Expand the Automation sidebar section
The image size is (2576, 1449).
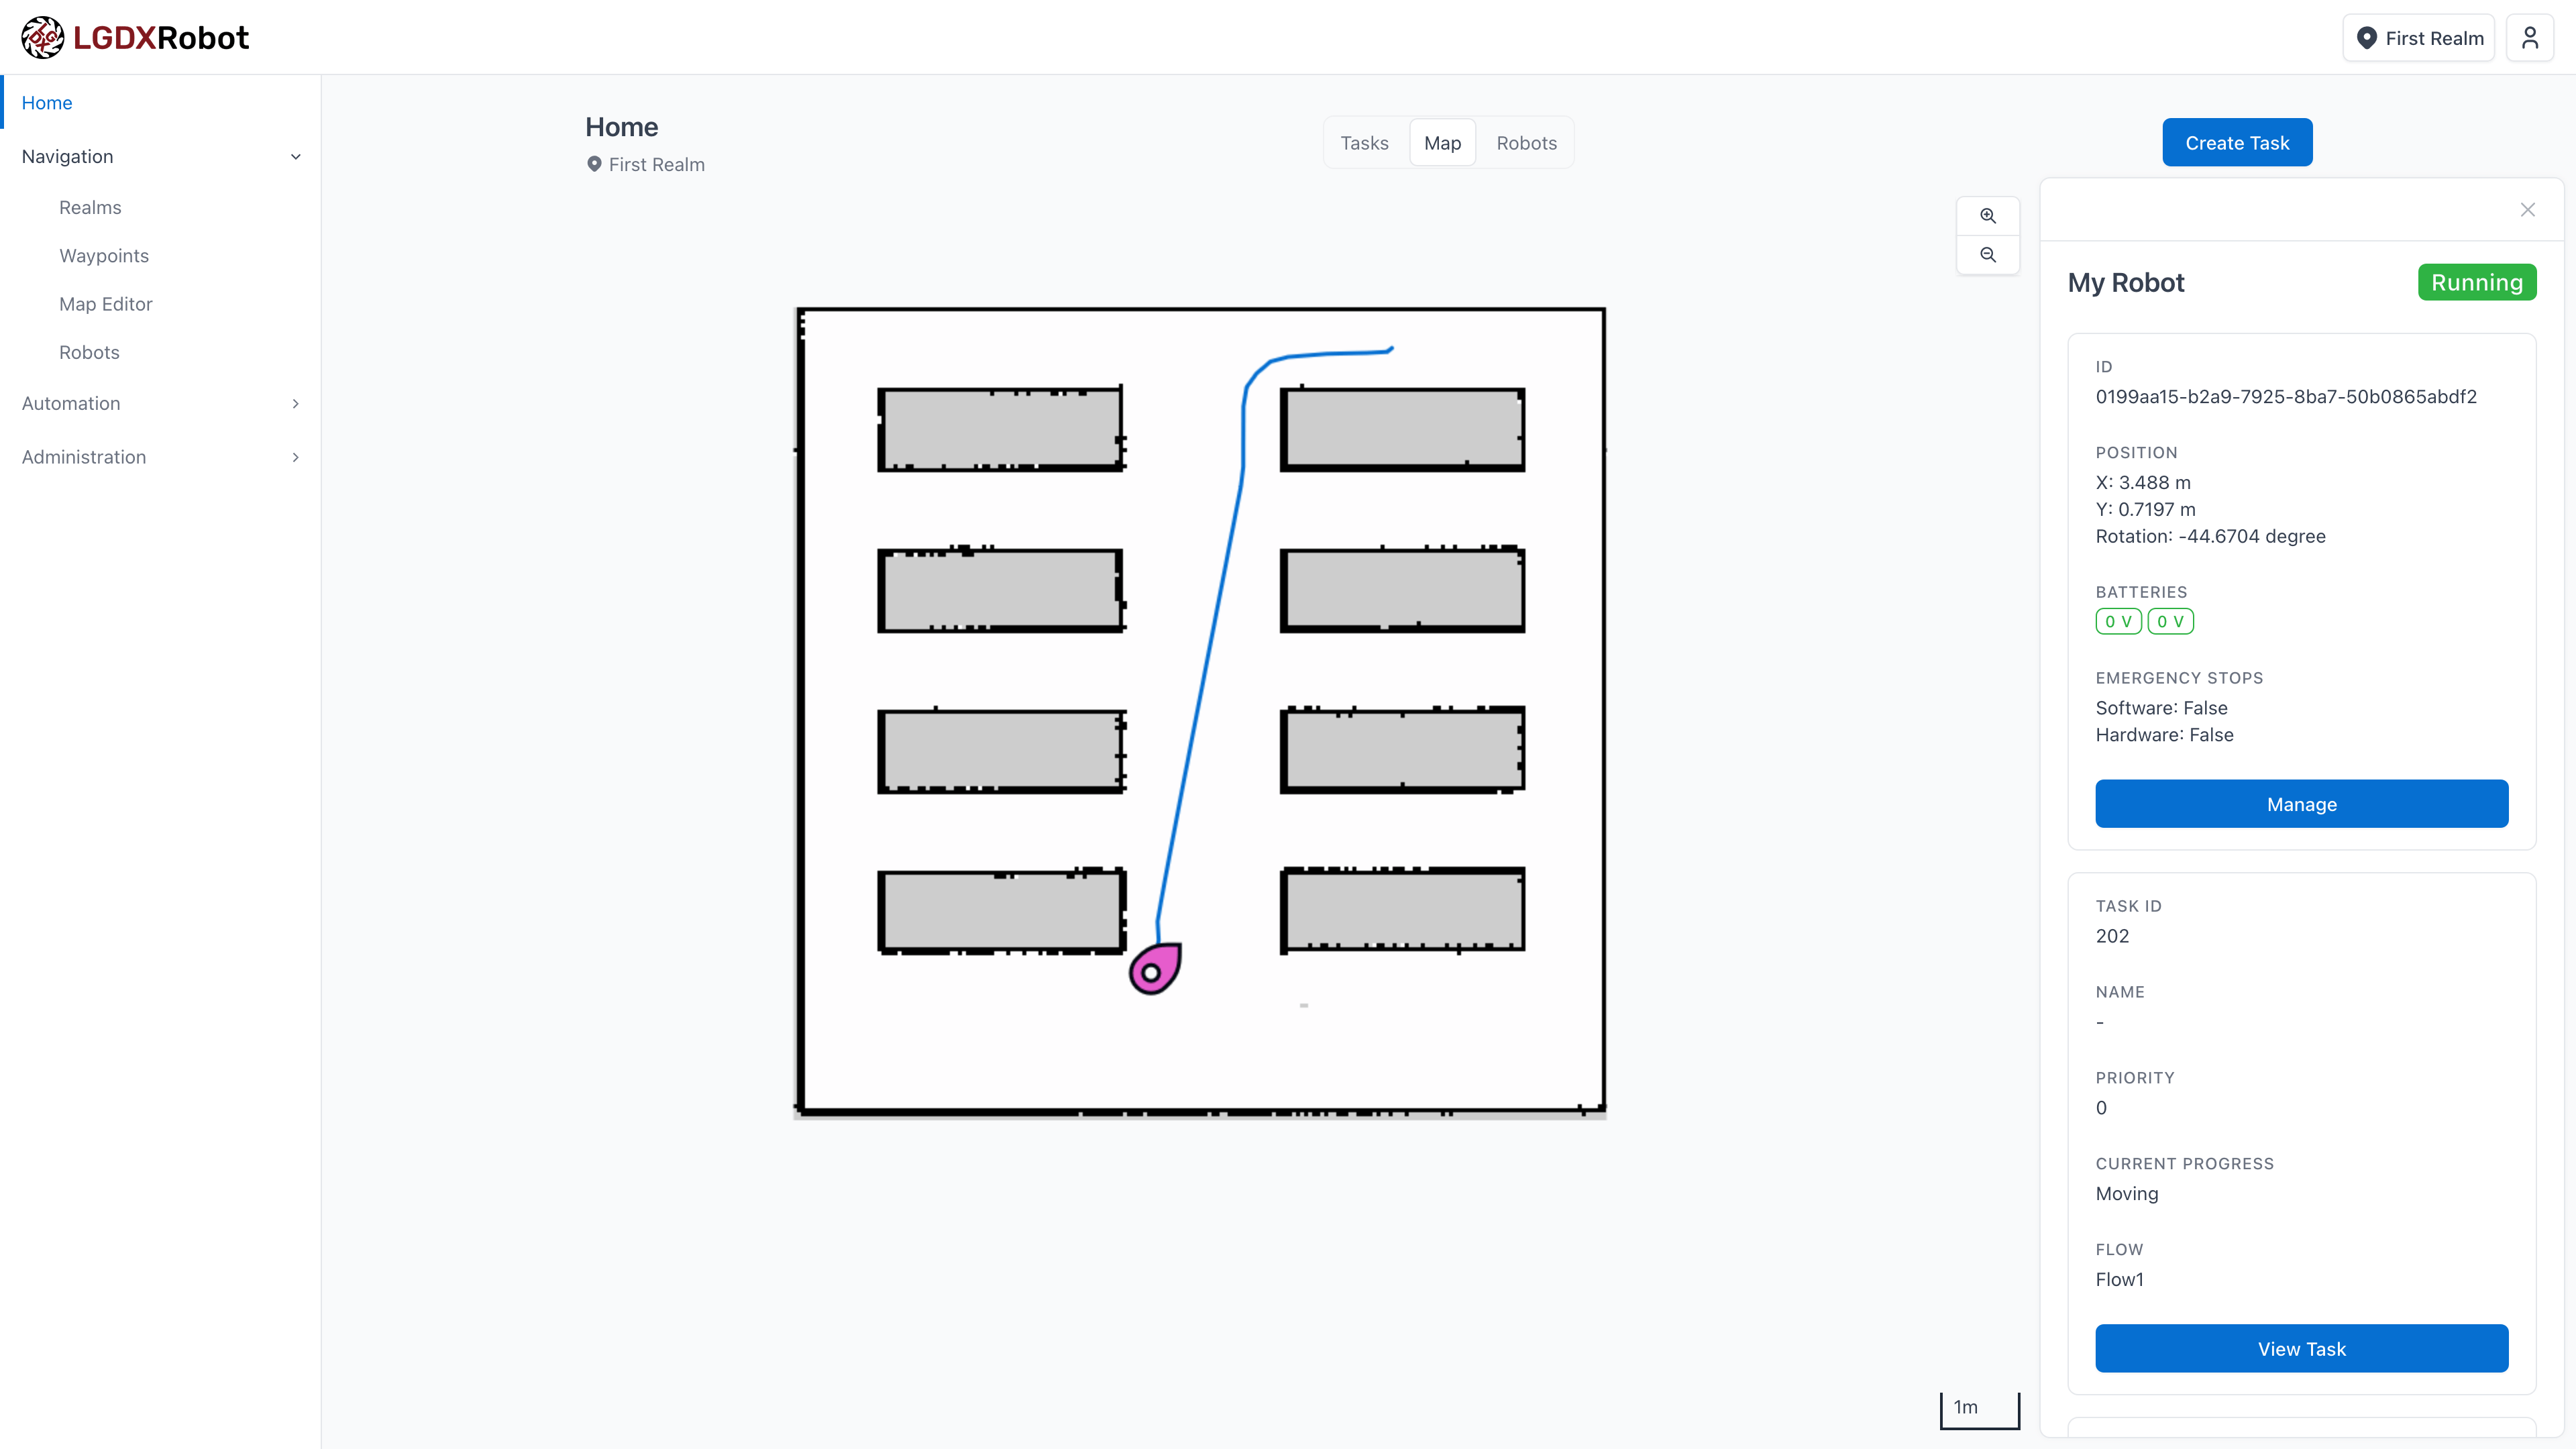(x=295, y=404)
